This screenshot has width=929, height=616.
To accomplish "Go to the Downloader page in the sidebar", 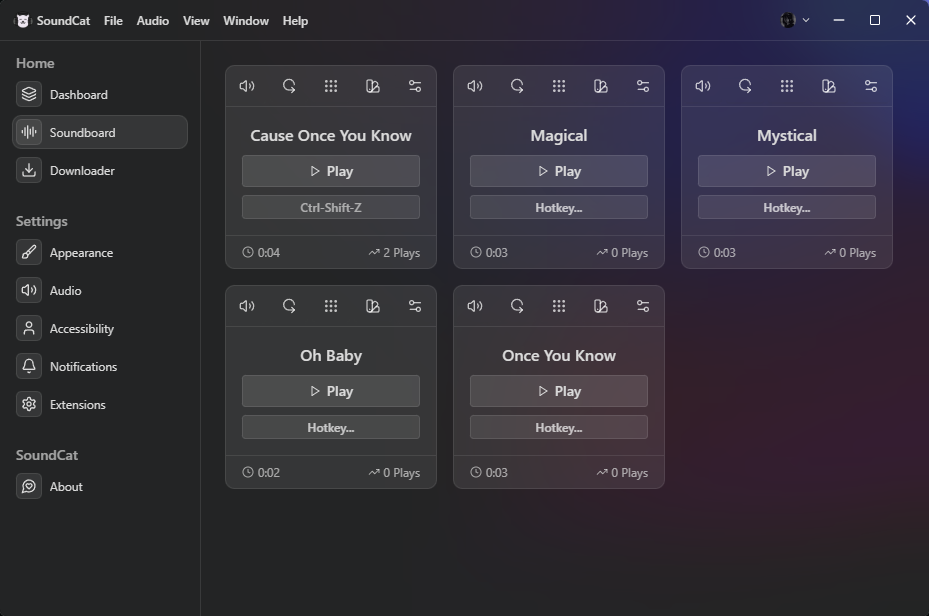I will 82,171.
